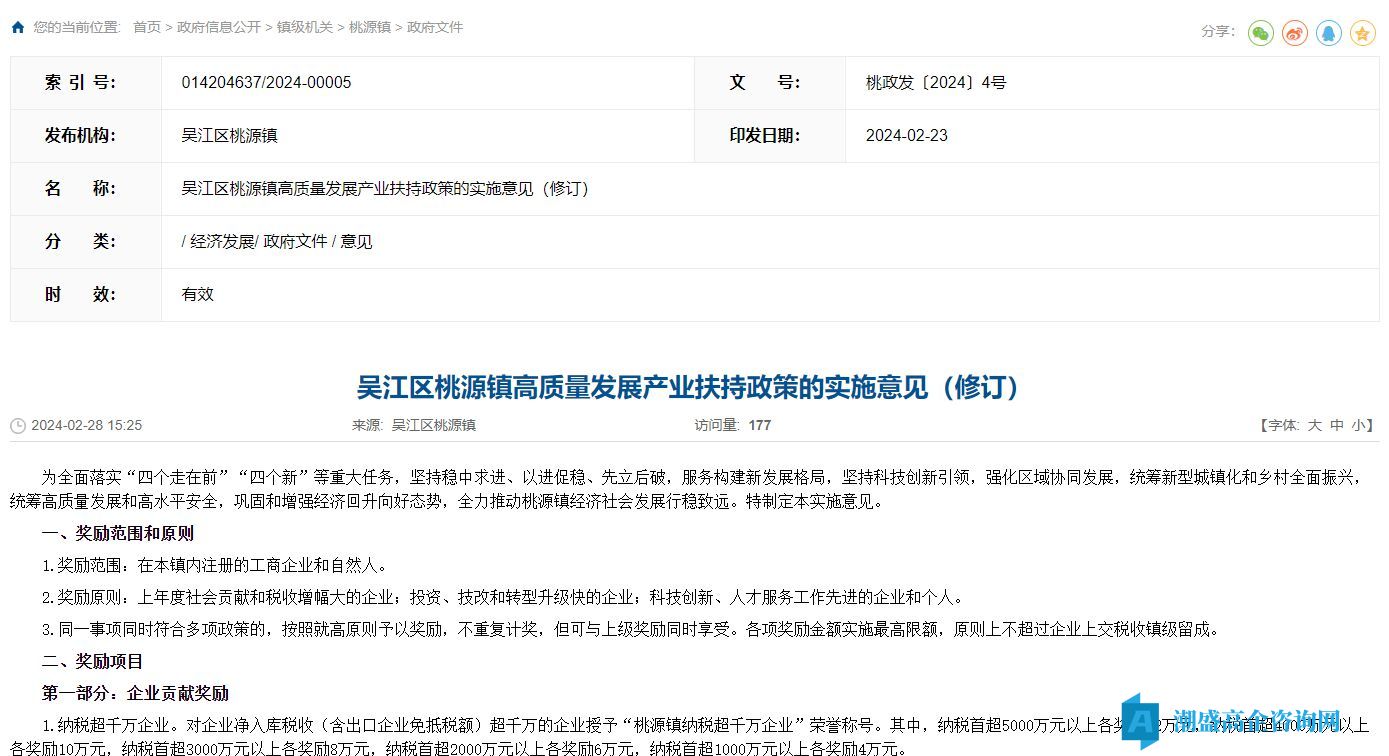1389x756 pixels.
Task: Click the visit count 177
Action: point(760,425)
